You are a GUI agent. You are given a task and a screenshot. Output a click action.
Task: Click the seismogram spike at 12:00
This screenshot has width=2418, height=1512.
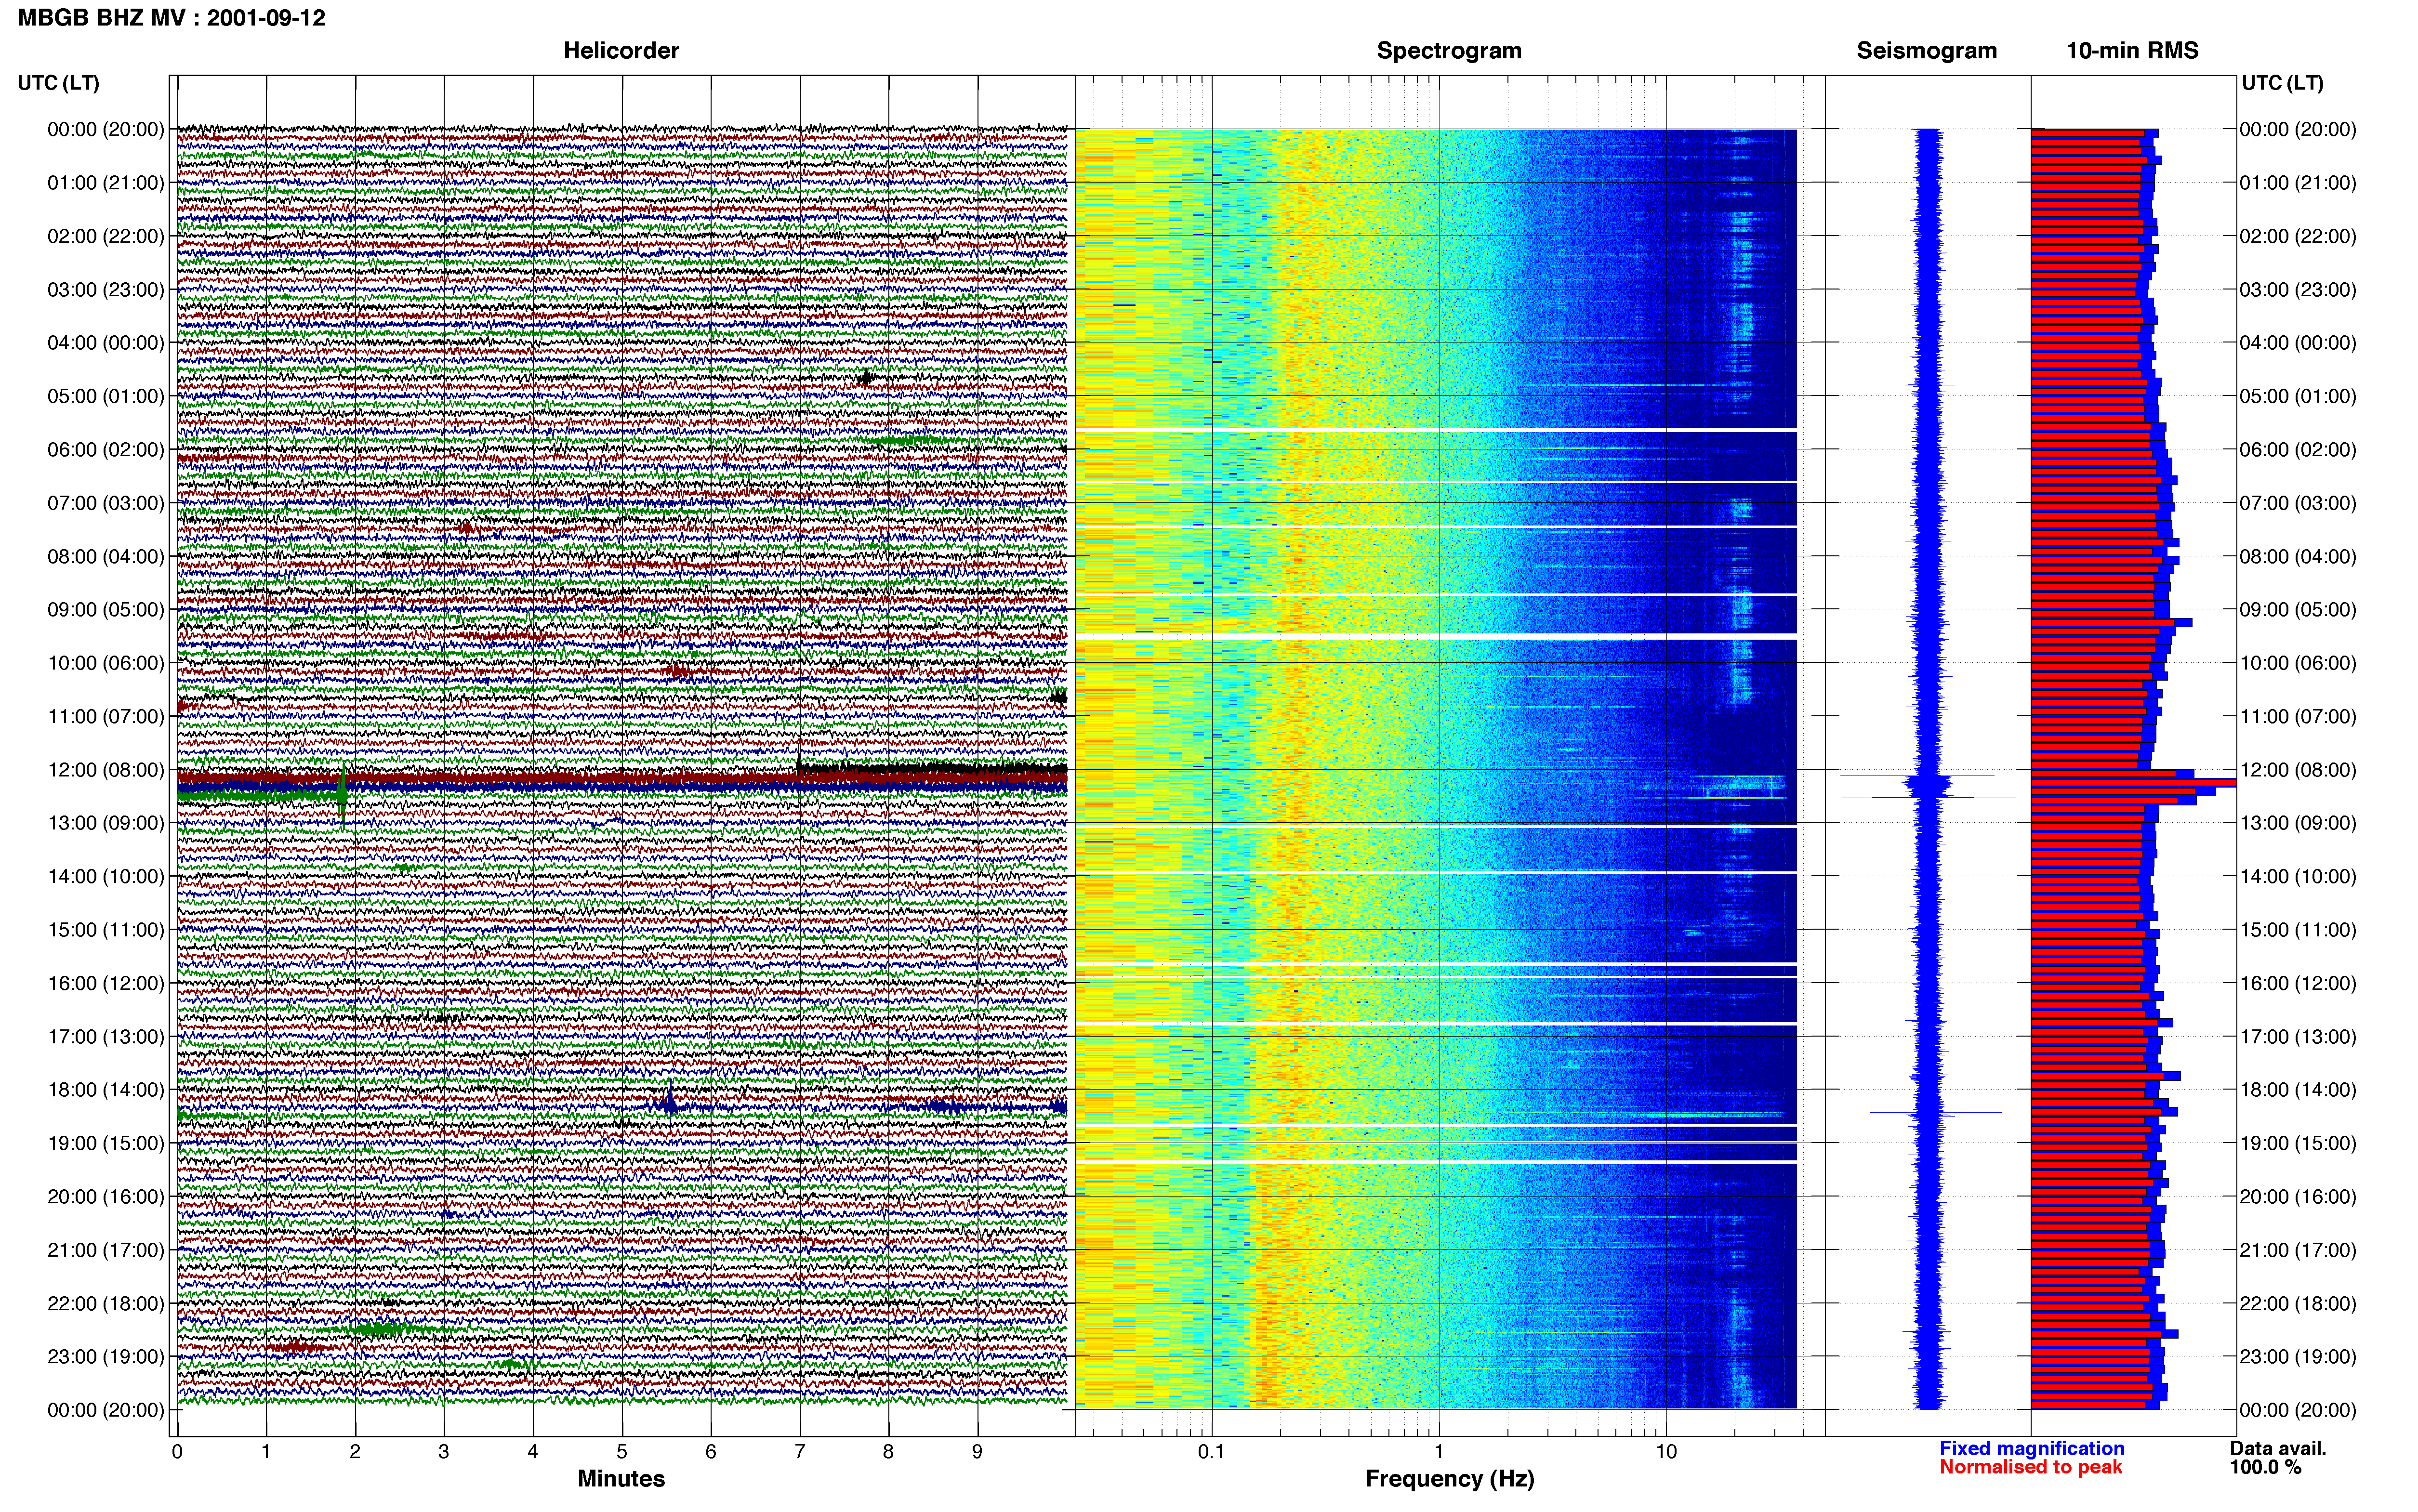coord(1917,776)
